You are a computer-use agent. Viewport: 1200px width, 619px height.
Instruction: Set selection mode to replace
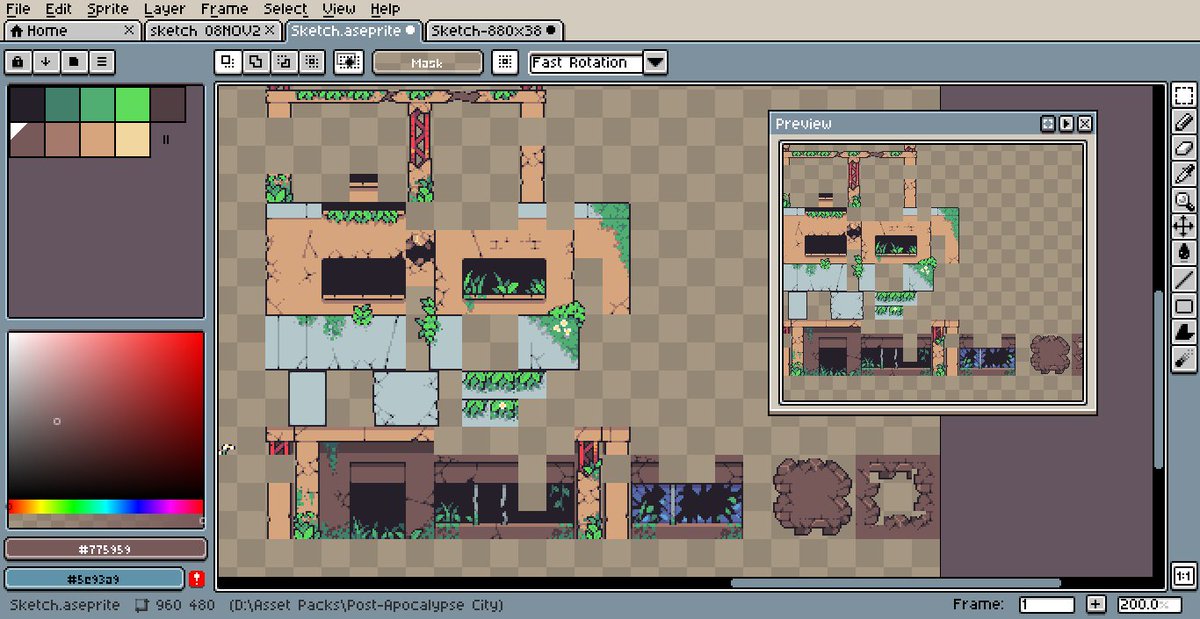tap(228, 62)
